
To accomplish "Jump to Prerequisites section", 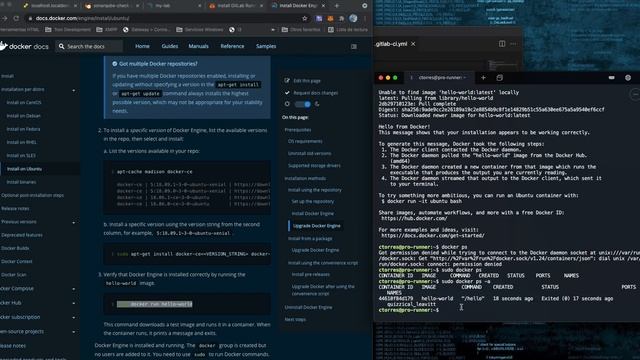I will point(298,130).
